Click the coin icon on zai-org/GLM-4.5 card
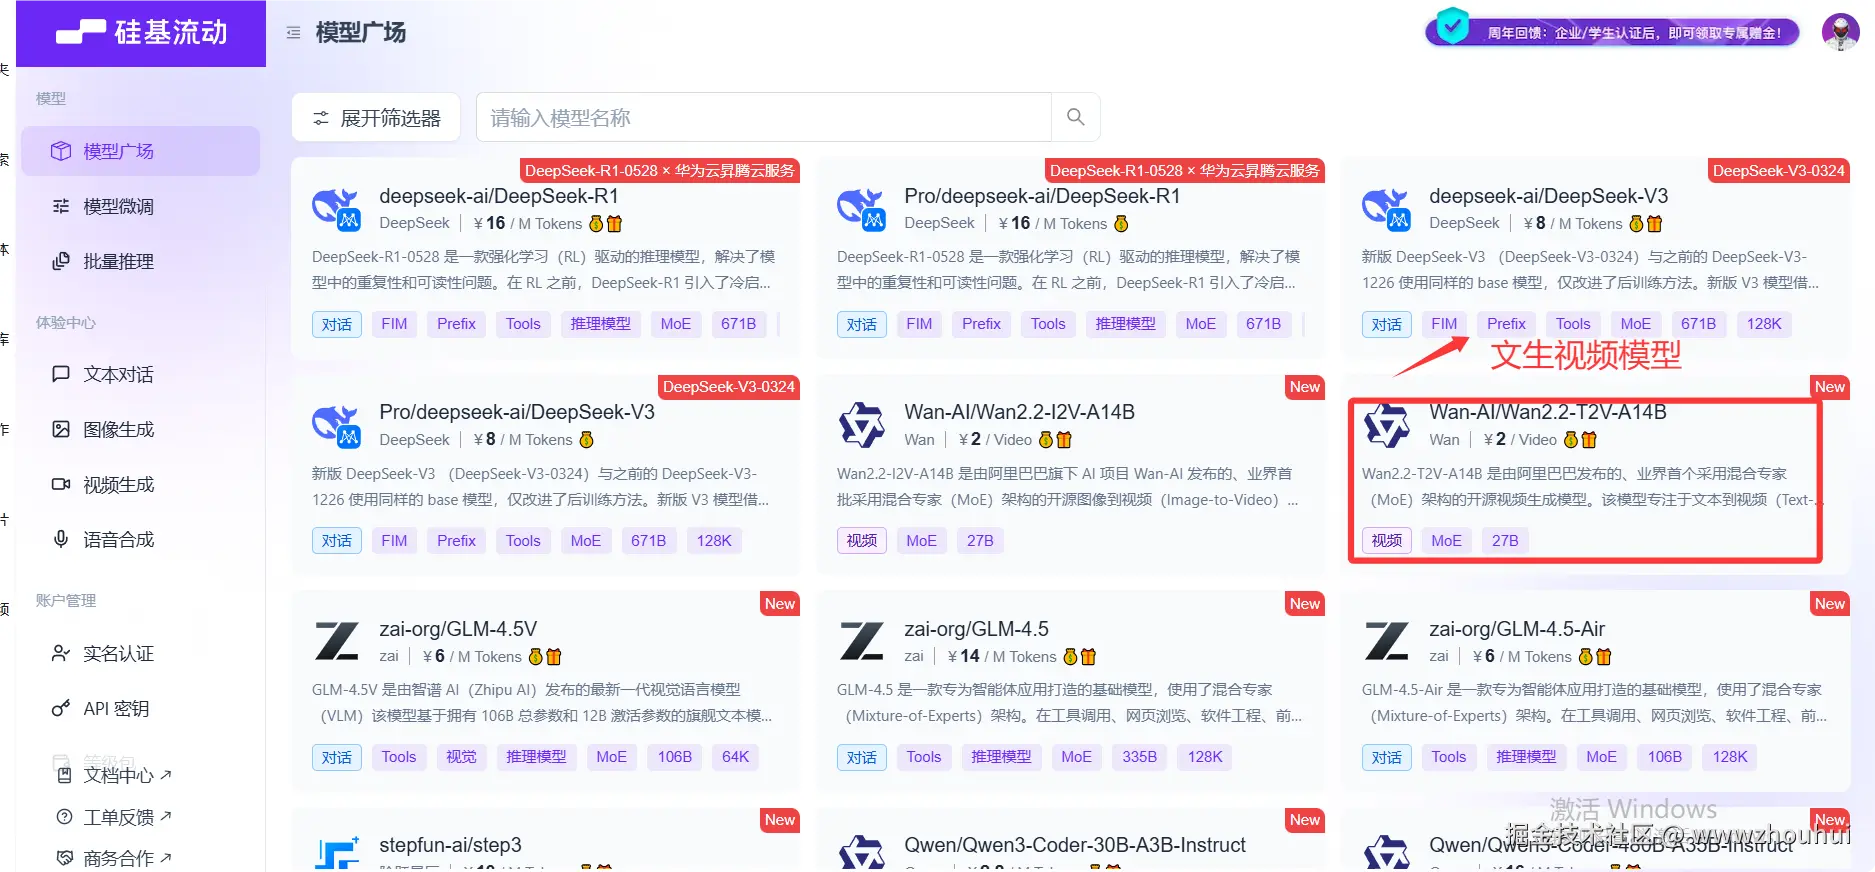Screen dimensions: 1875x872 [1070, 657]
